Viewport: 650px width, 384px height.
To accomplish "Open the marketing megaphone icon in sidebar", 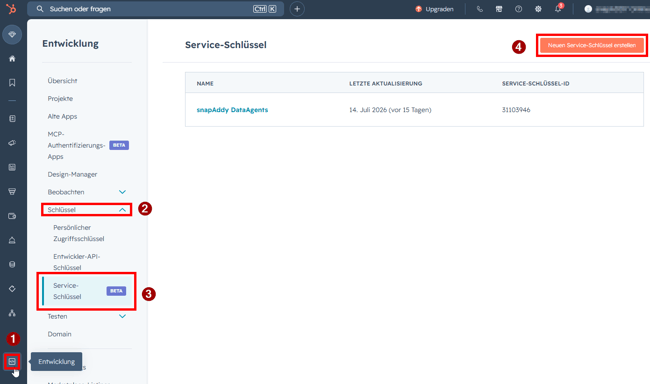I will pyautogui.click(x=12, y=143).
